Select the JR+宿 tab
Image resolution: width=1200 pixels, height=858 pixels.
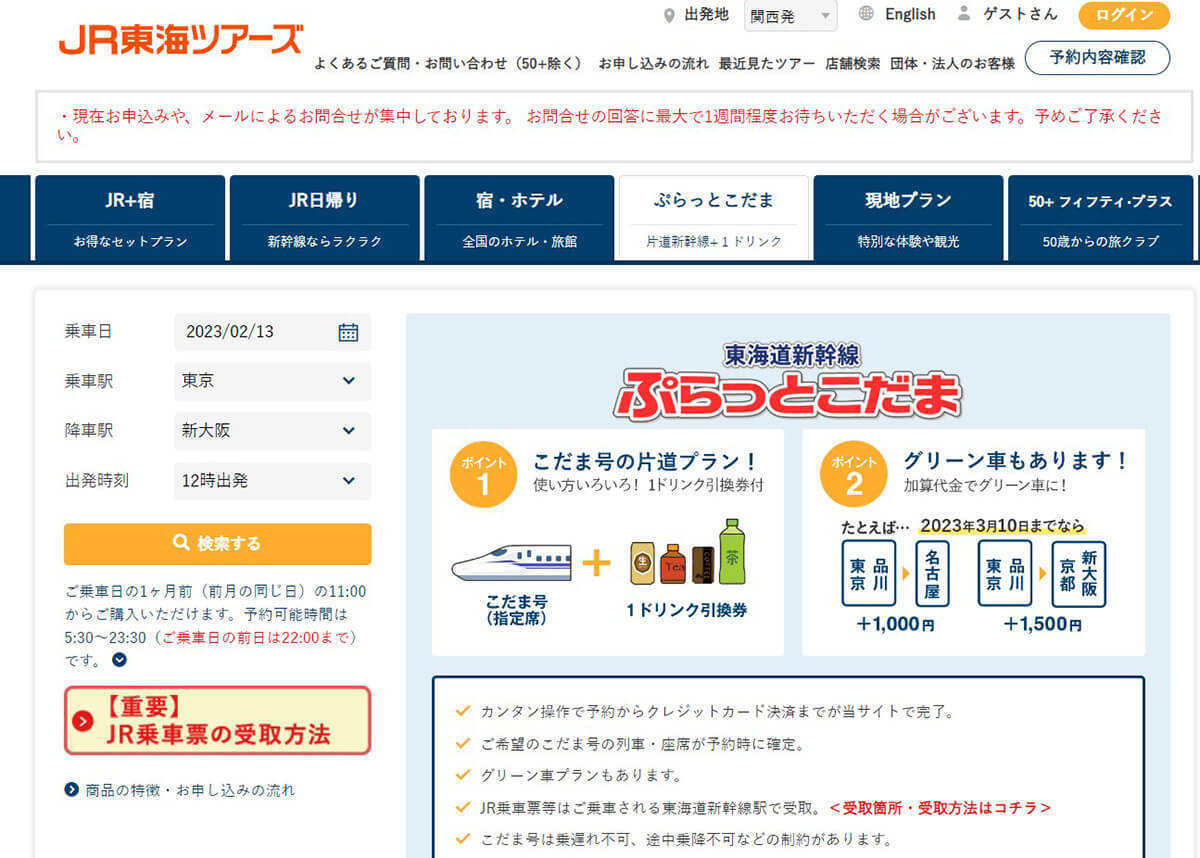tap(130, 218)
